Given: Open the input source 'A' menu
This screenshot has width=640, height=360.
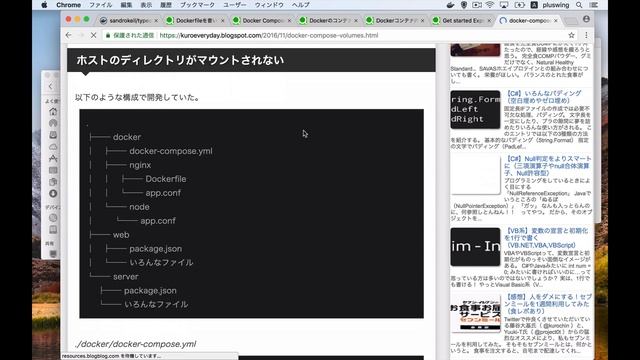Looking at the screenshot, I should click(534, 5).
